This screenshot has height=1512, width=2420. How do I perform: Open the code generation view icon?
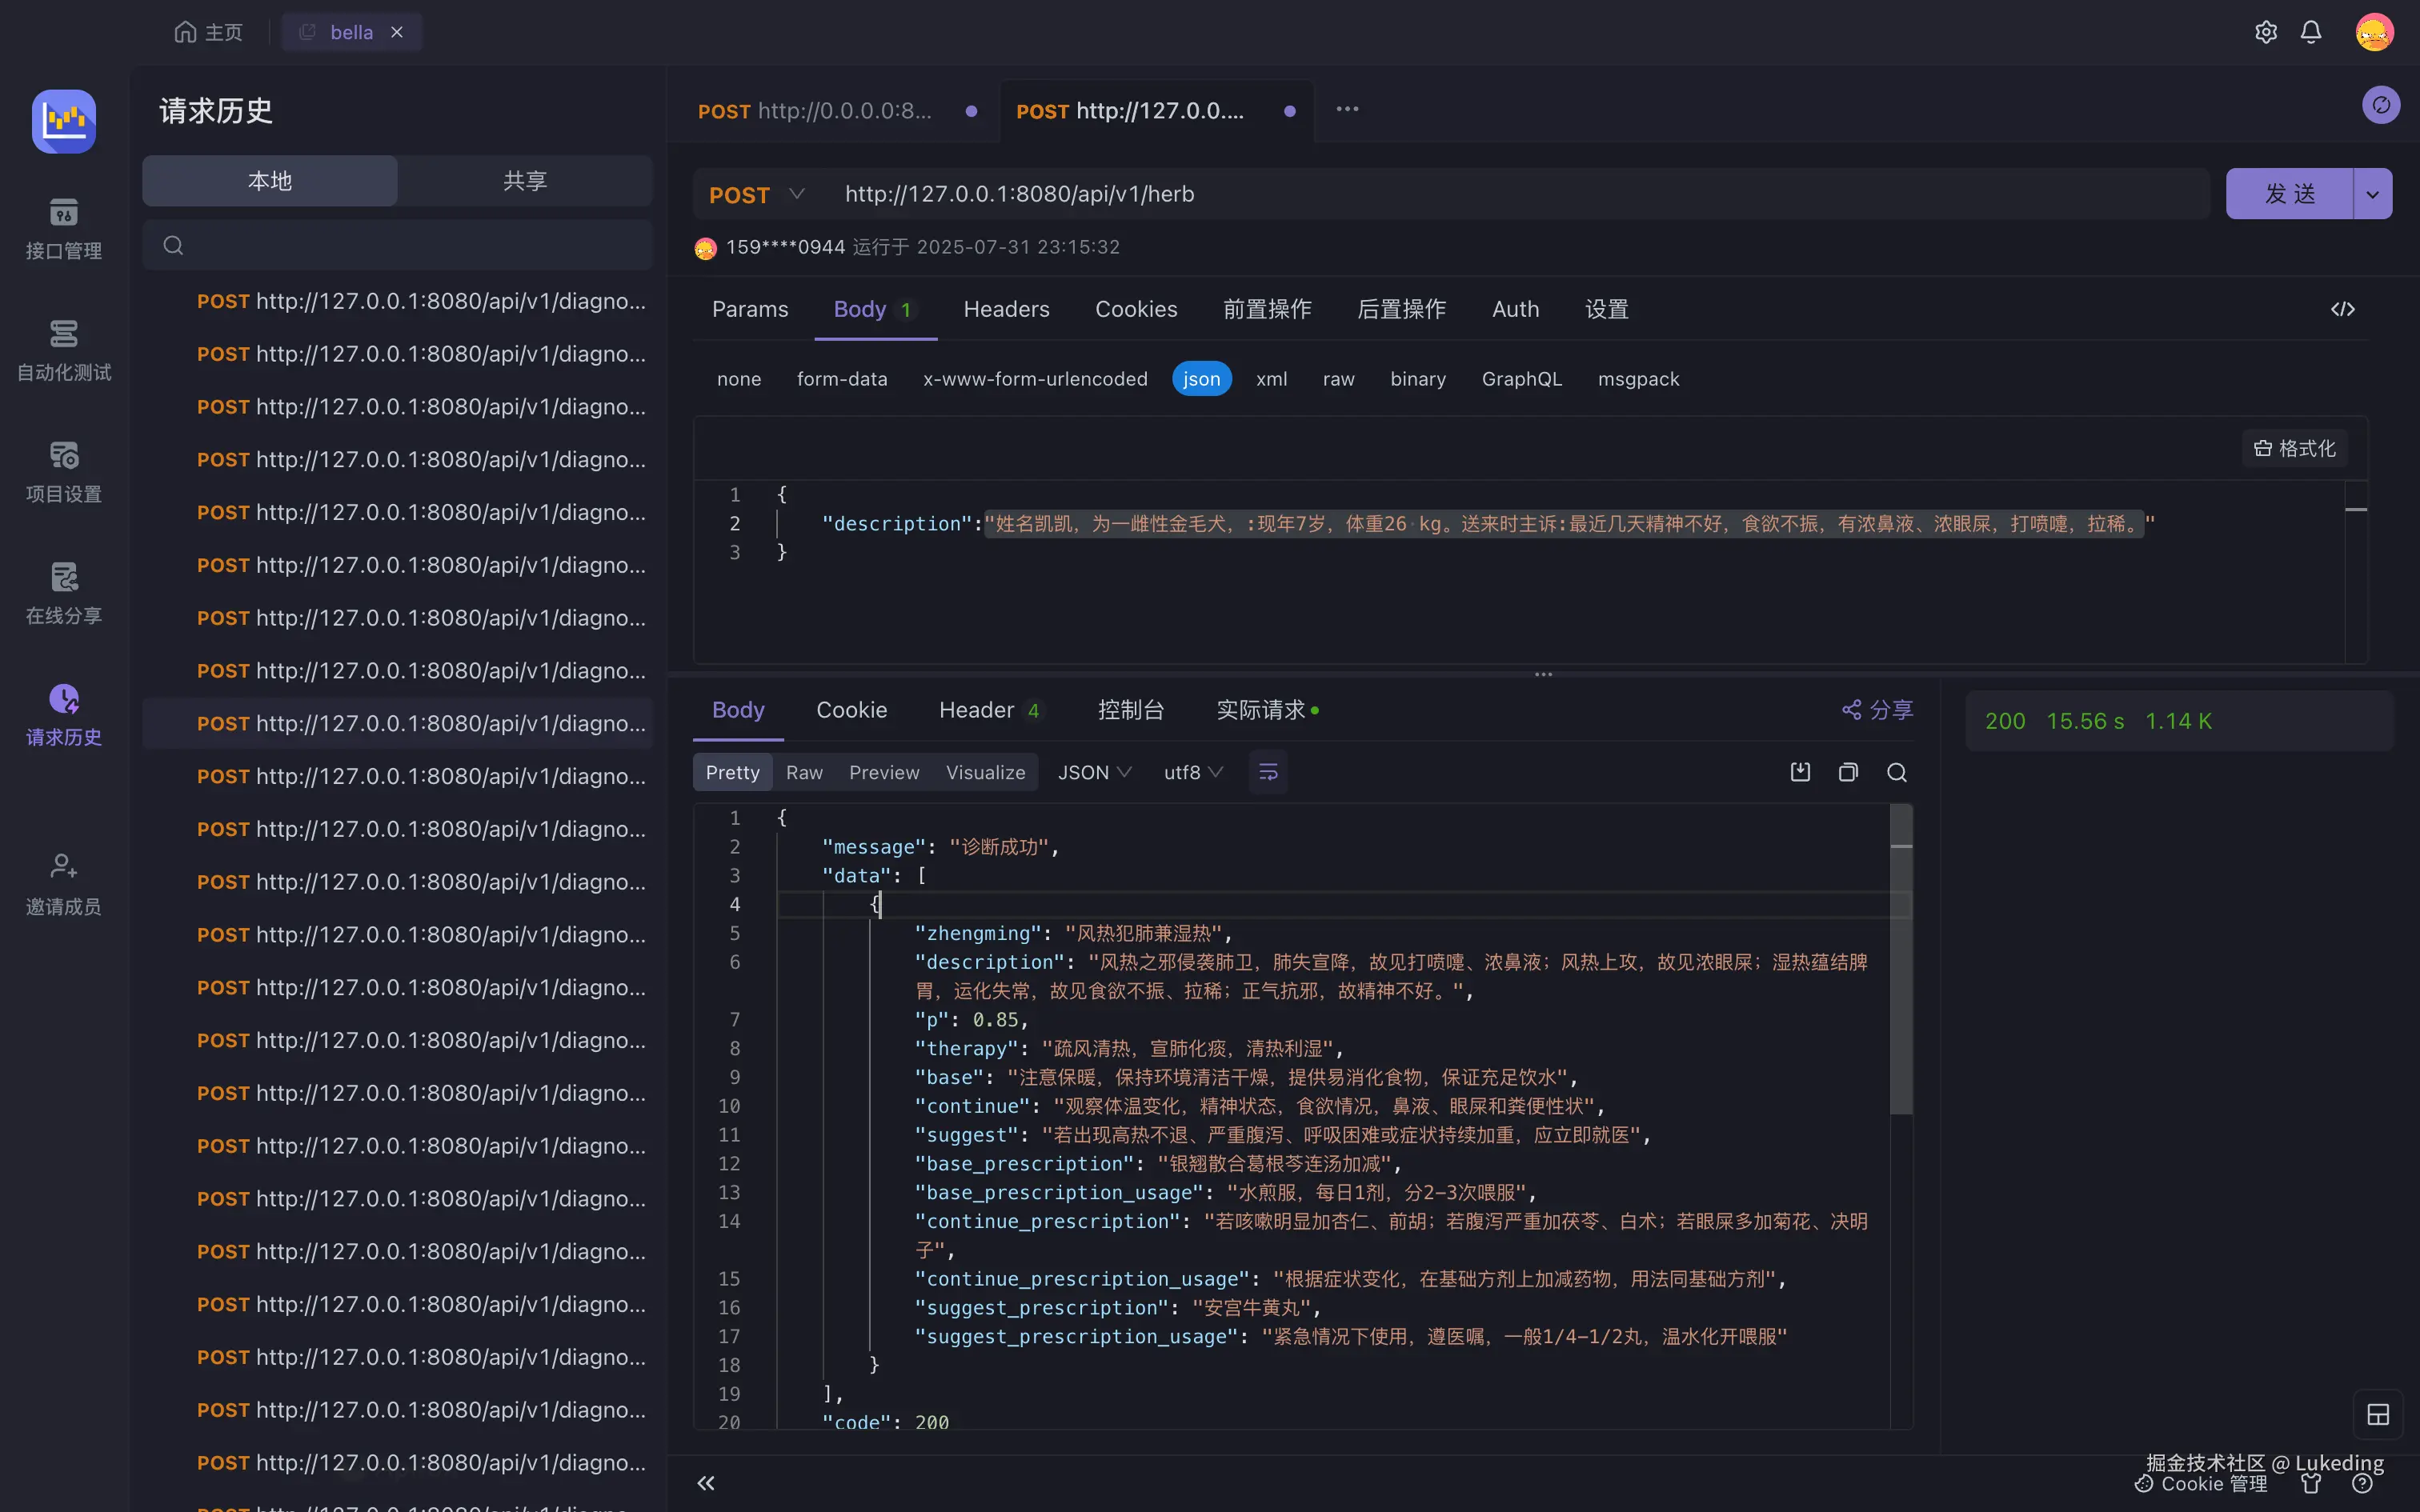click(2344, 309)
